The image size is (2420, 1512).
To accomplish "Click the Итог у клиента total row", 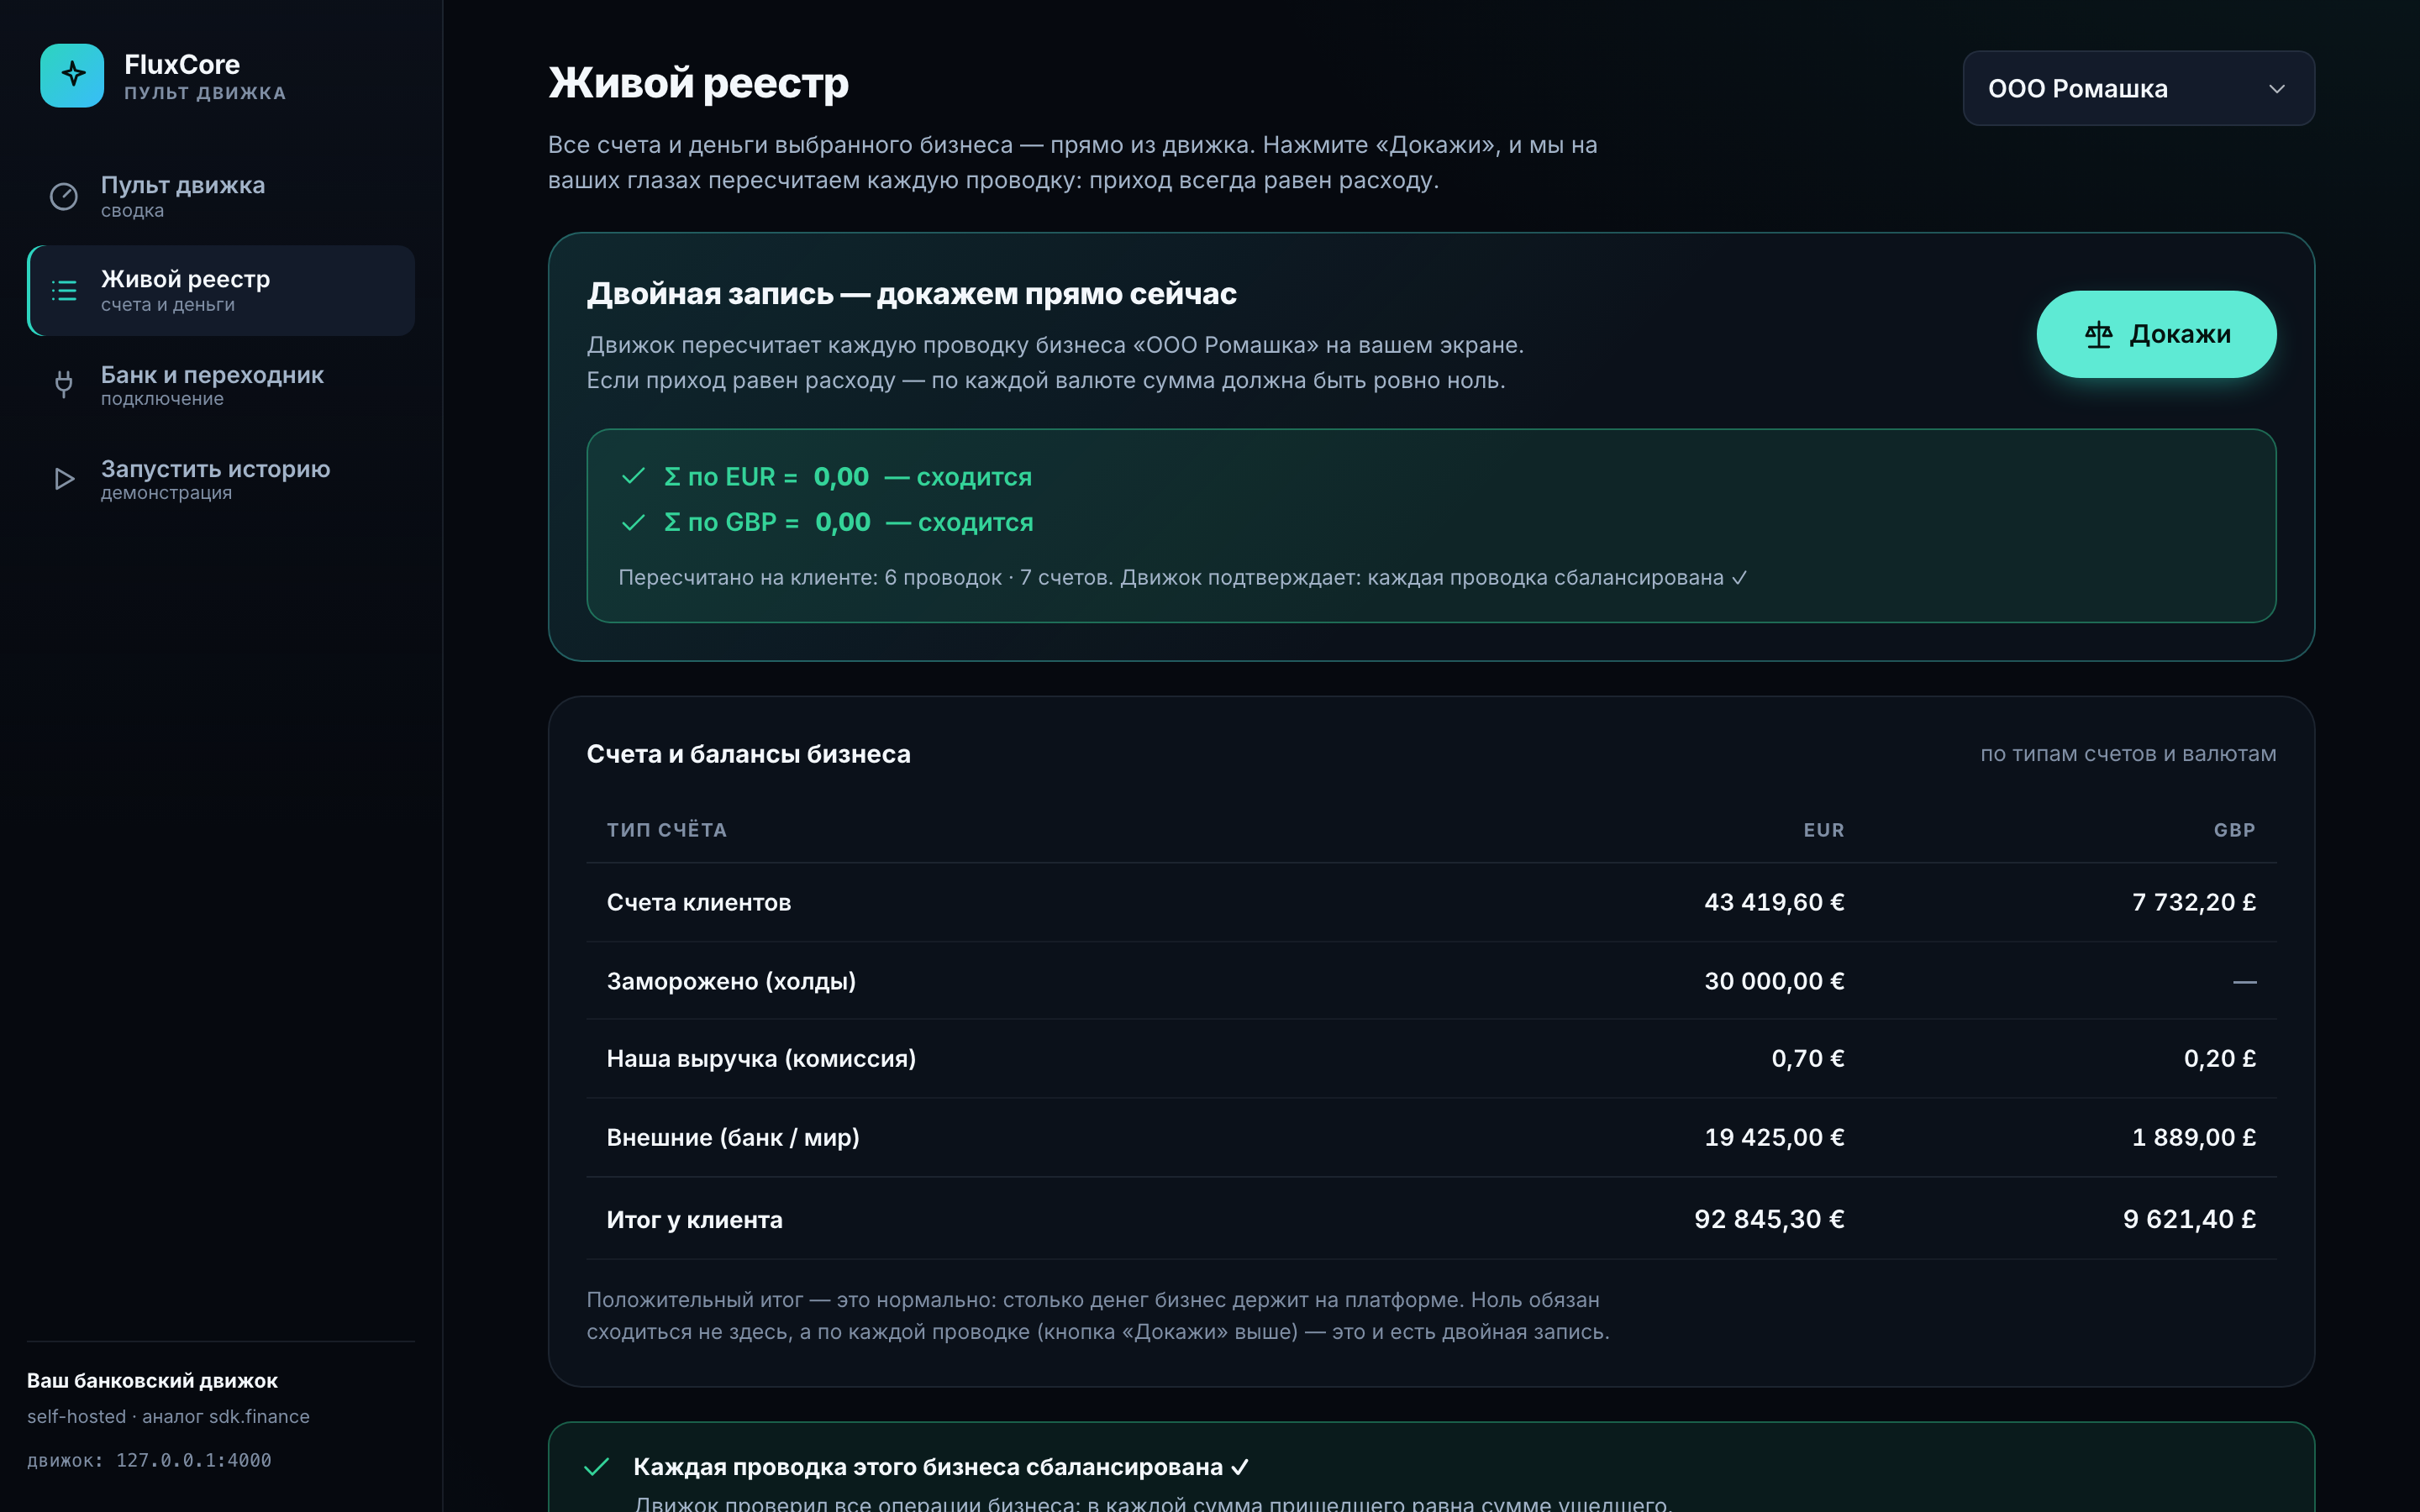I will pos(1431,1219).
